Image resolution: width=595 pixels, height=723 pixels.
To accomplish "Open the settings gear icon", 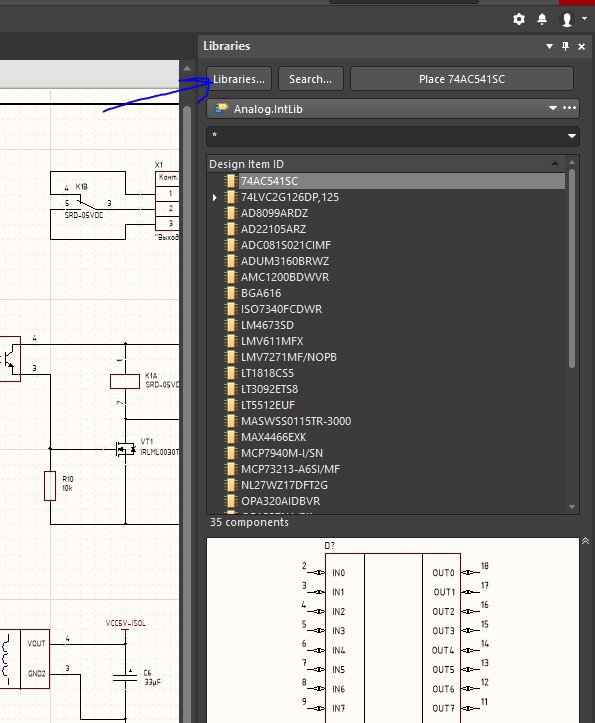I will tap(519, 19).
